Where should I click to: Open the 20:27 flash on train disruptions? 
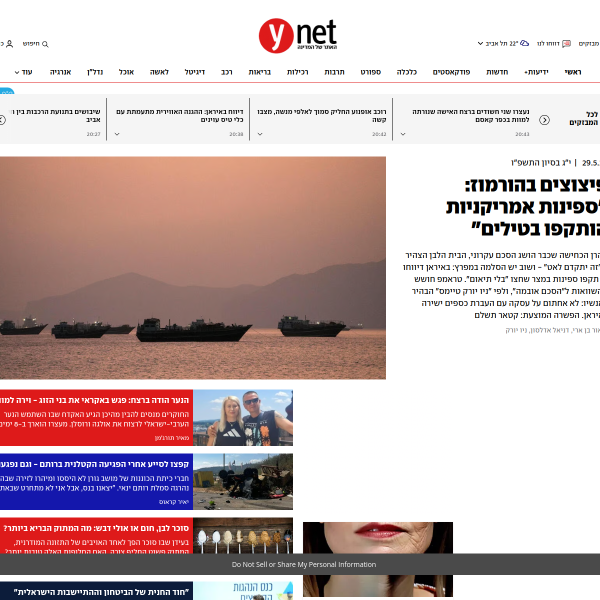(55, 116)
